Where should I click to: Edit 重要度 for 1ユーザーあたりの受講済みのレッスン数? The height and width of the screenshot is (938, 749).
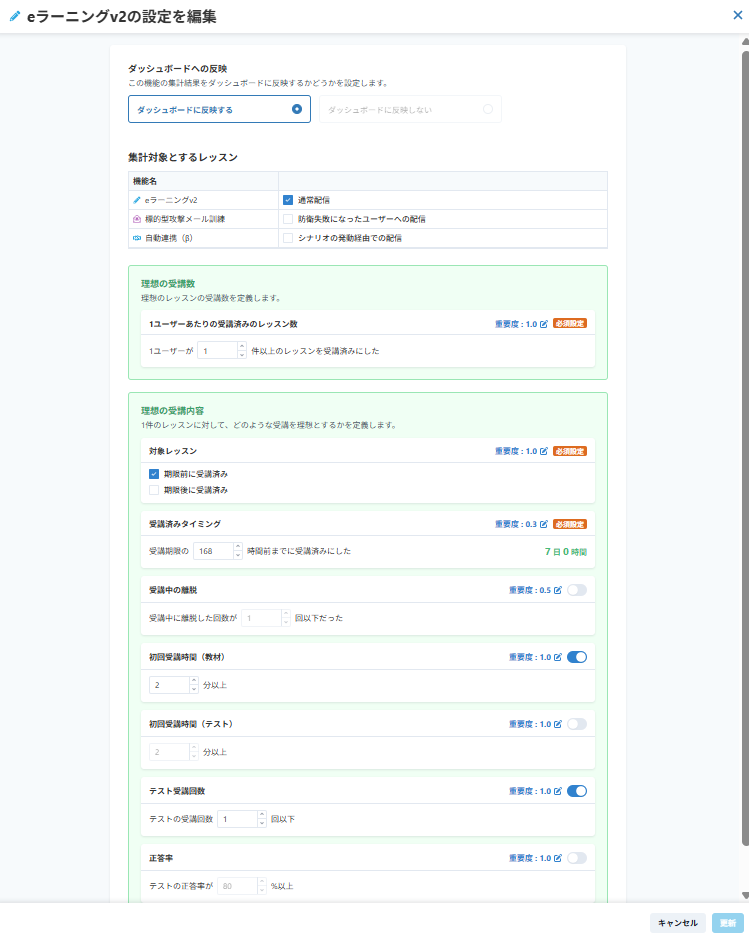click(544, 324)
